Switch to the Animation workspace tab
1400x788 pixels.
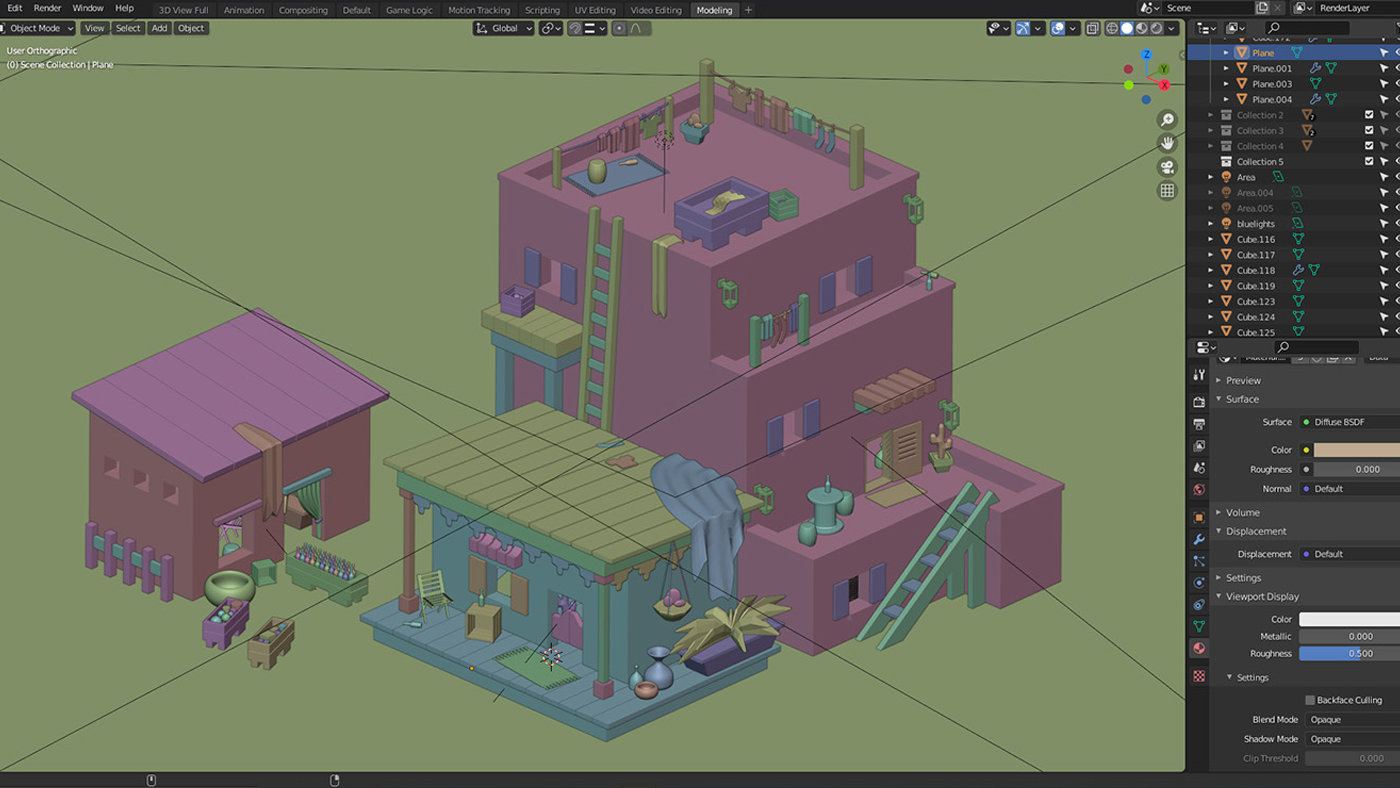pos(244,10)
